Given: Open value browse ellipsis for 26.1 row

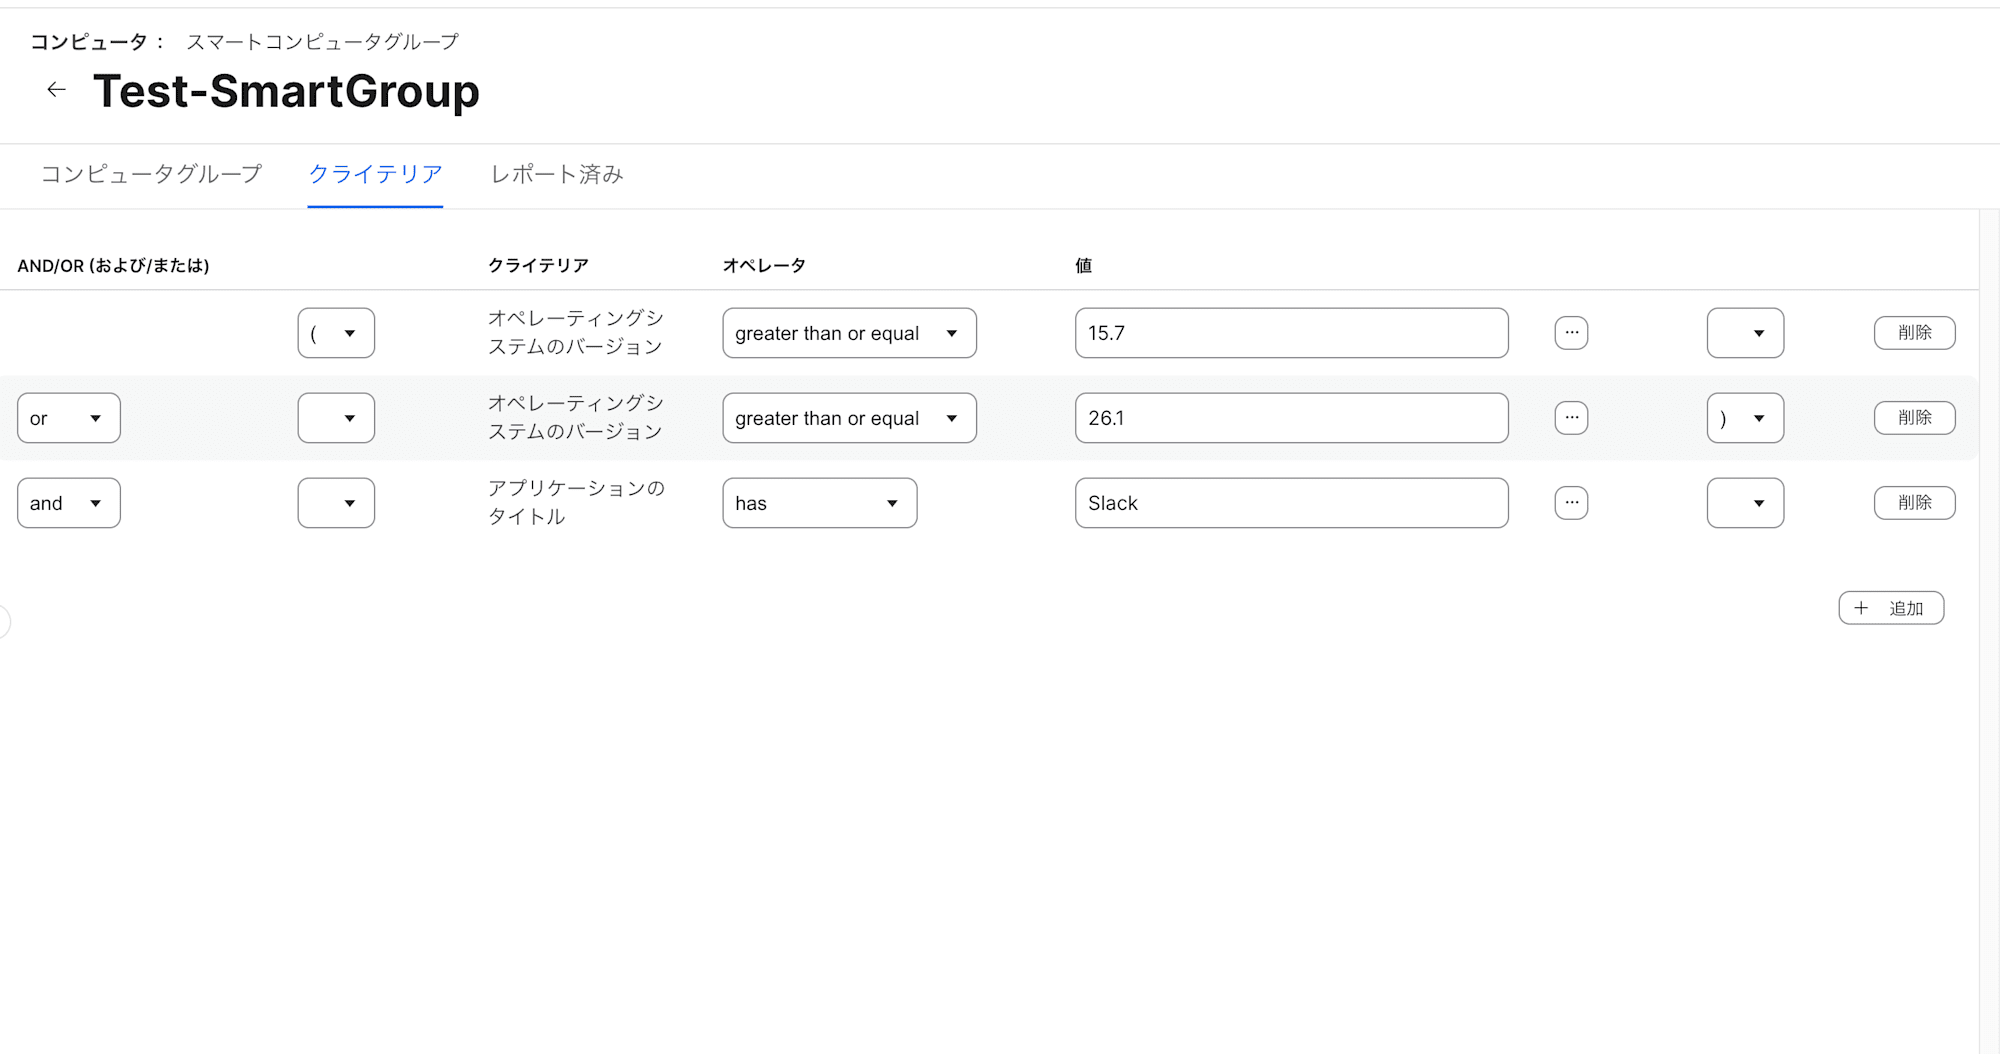Looking at the screenshot, I should click(x=1571, y=418).
